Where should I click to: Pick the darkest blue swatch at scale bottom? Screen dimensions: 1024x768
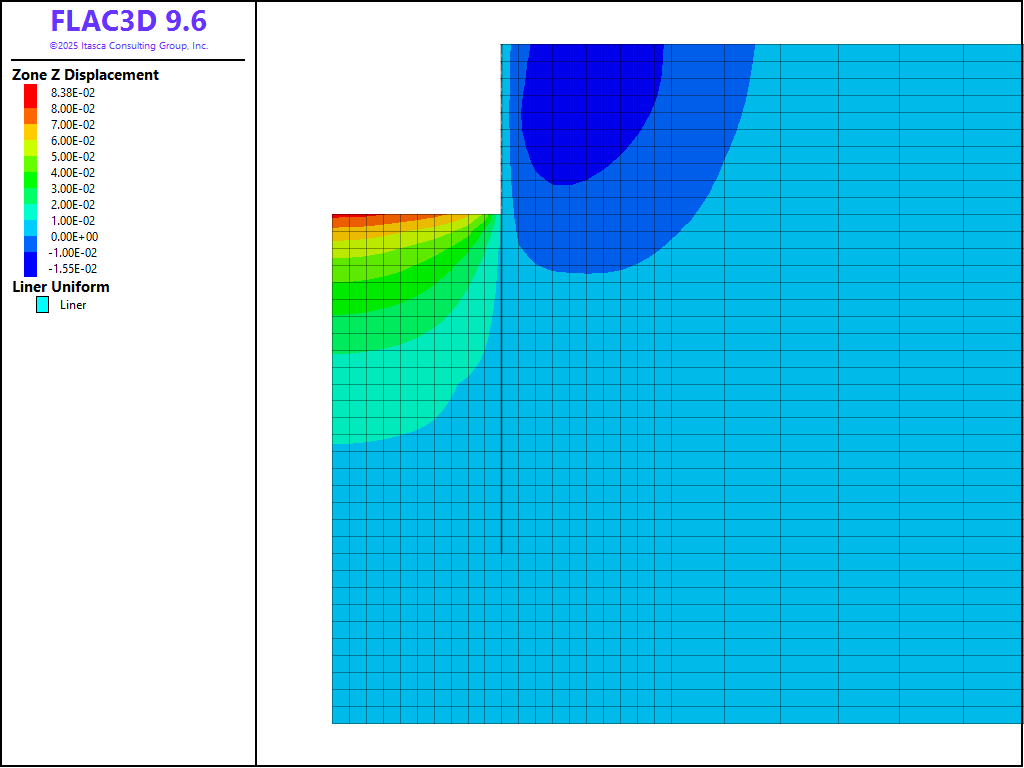click(x=30, y=267)
